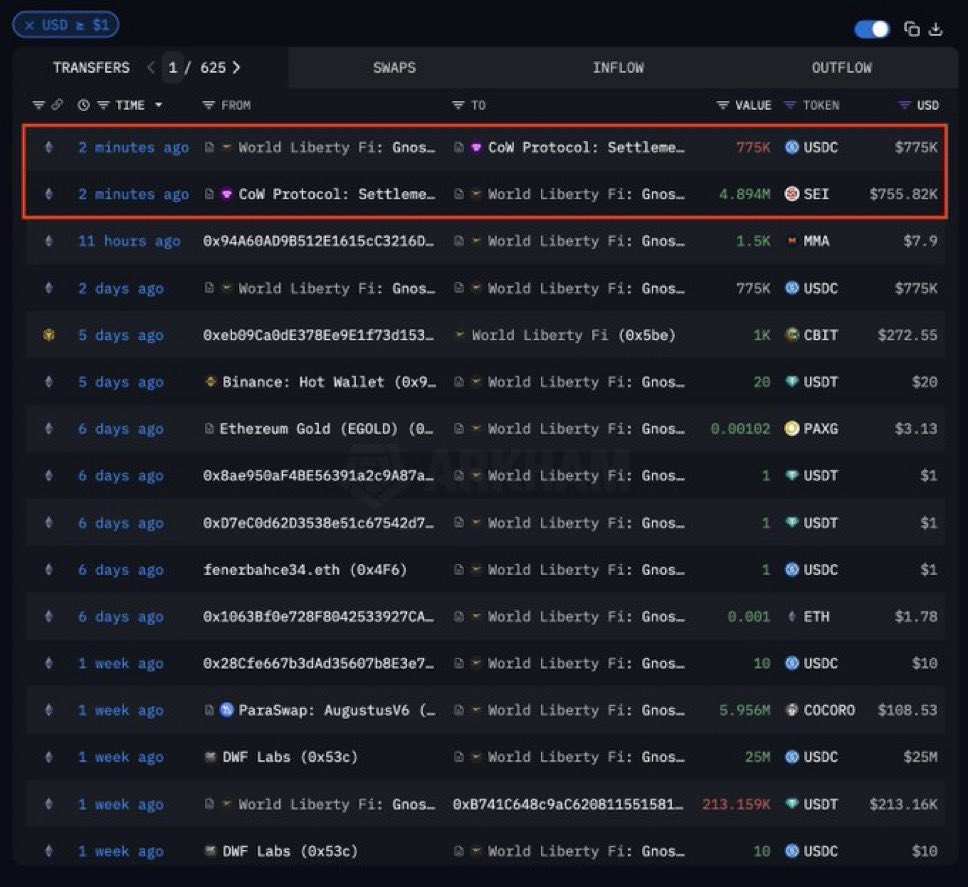The width and height of the screenshot is (968, 887).
Task: Open the TOKEN column filter
Action: point(790,106)
